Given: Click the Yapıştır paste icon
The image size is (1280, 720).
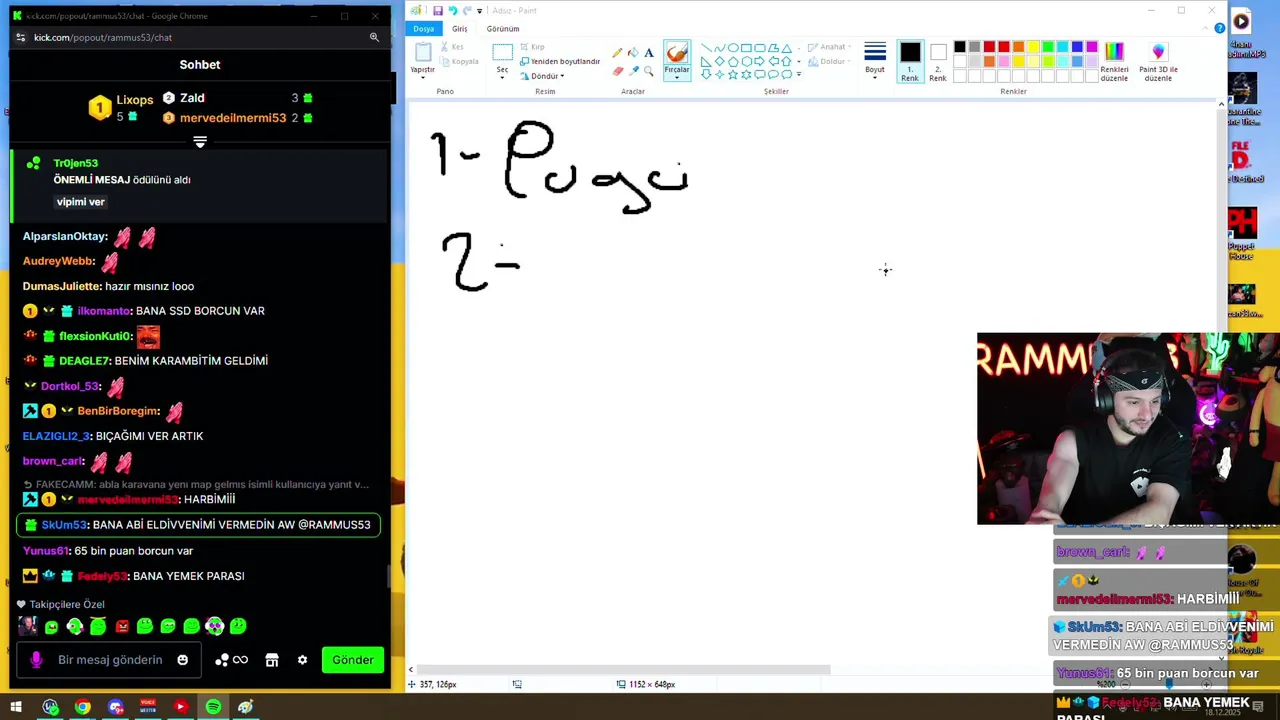Looking at the screenshot, I should 423,53.
